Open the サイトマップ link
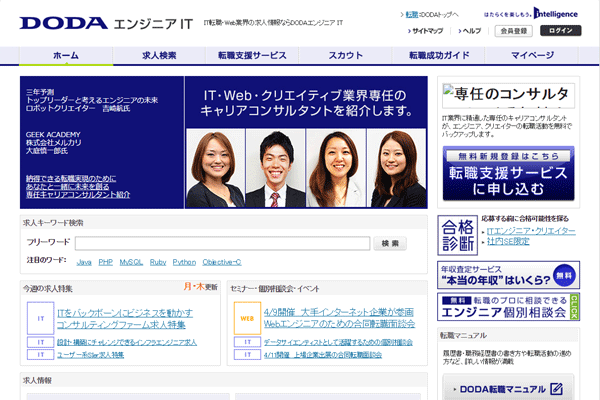The image size is (600, 400). coord(426,31)
